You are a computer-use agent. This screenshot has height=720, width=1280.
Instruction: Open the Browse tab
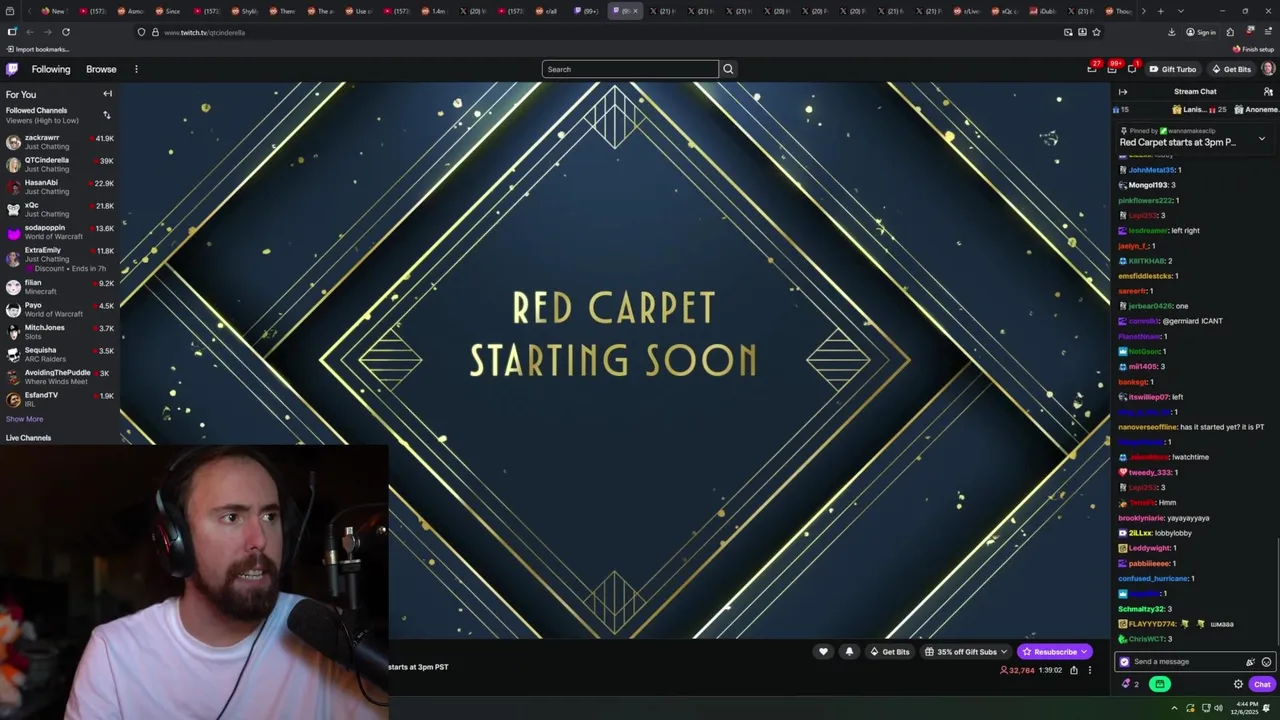point(101,69)
